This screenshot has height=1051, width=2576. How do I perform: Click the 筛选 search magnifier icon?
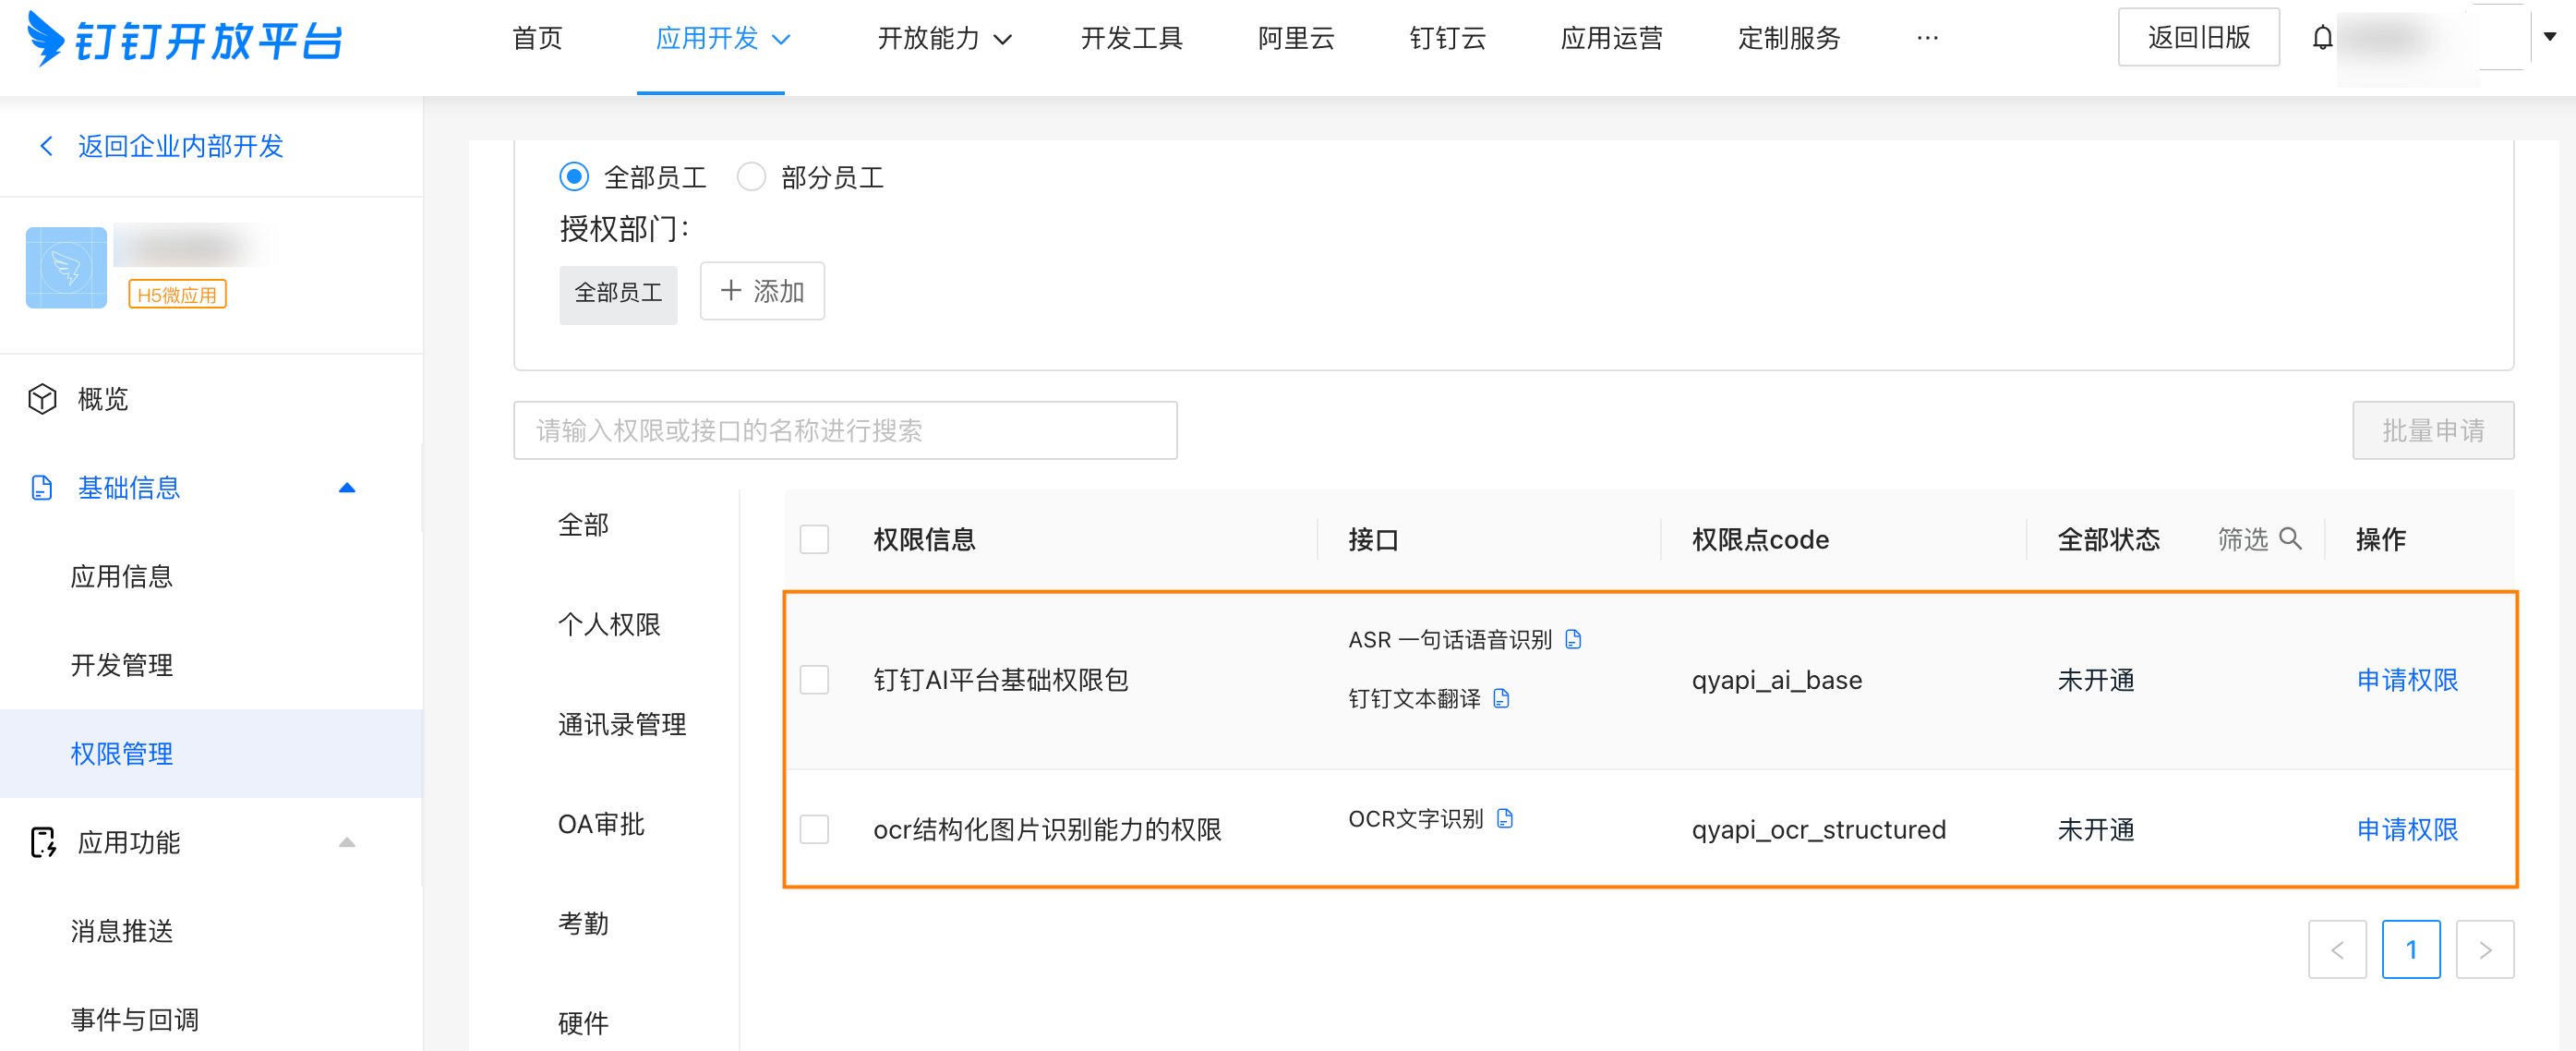click(2290, 539)
